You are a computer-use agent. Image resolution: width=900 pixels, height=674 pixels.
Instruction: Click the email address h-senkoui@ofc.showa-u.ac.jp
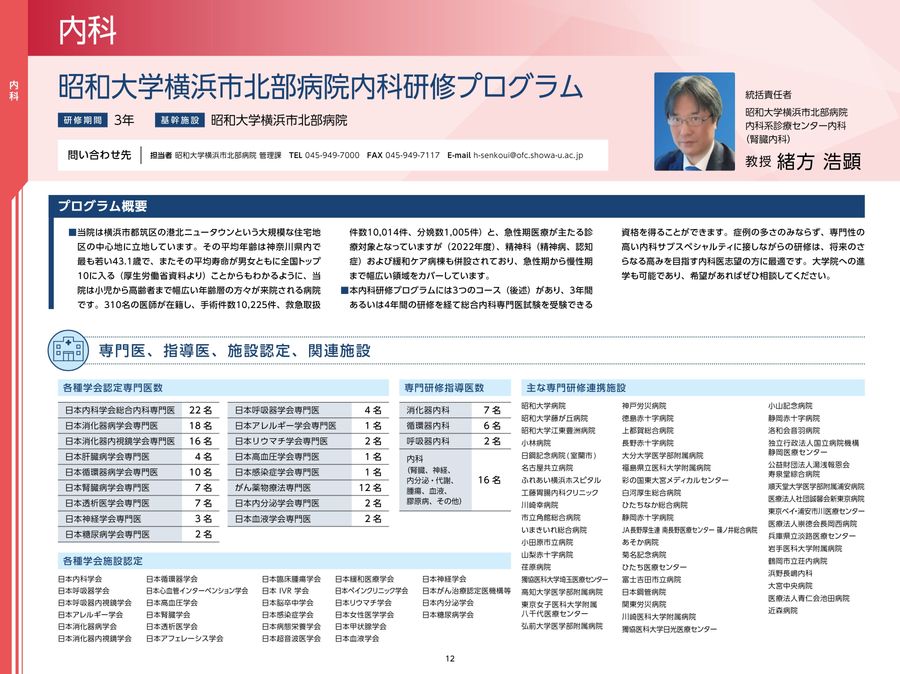(x=528, y=155)
